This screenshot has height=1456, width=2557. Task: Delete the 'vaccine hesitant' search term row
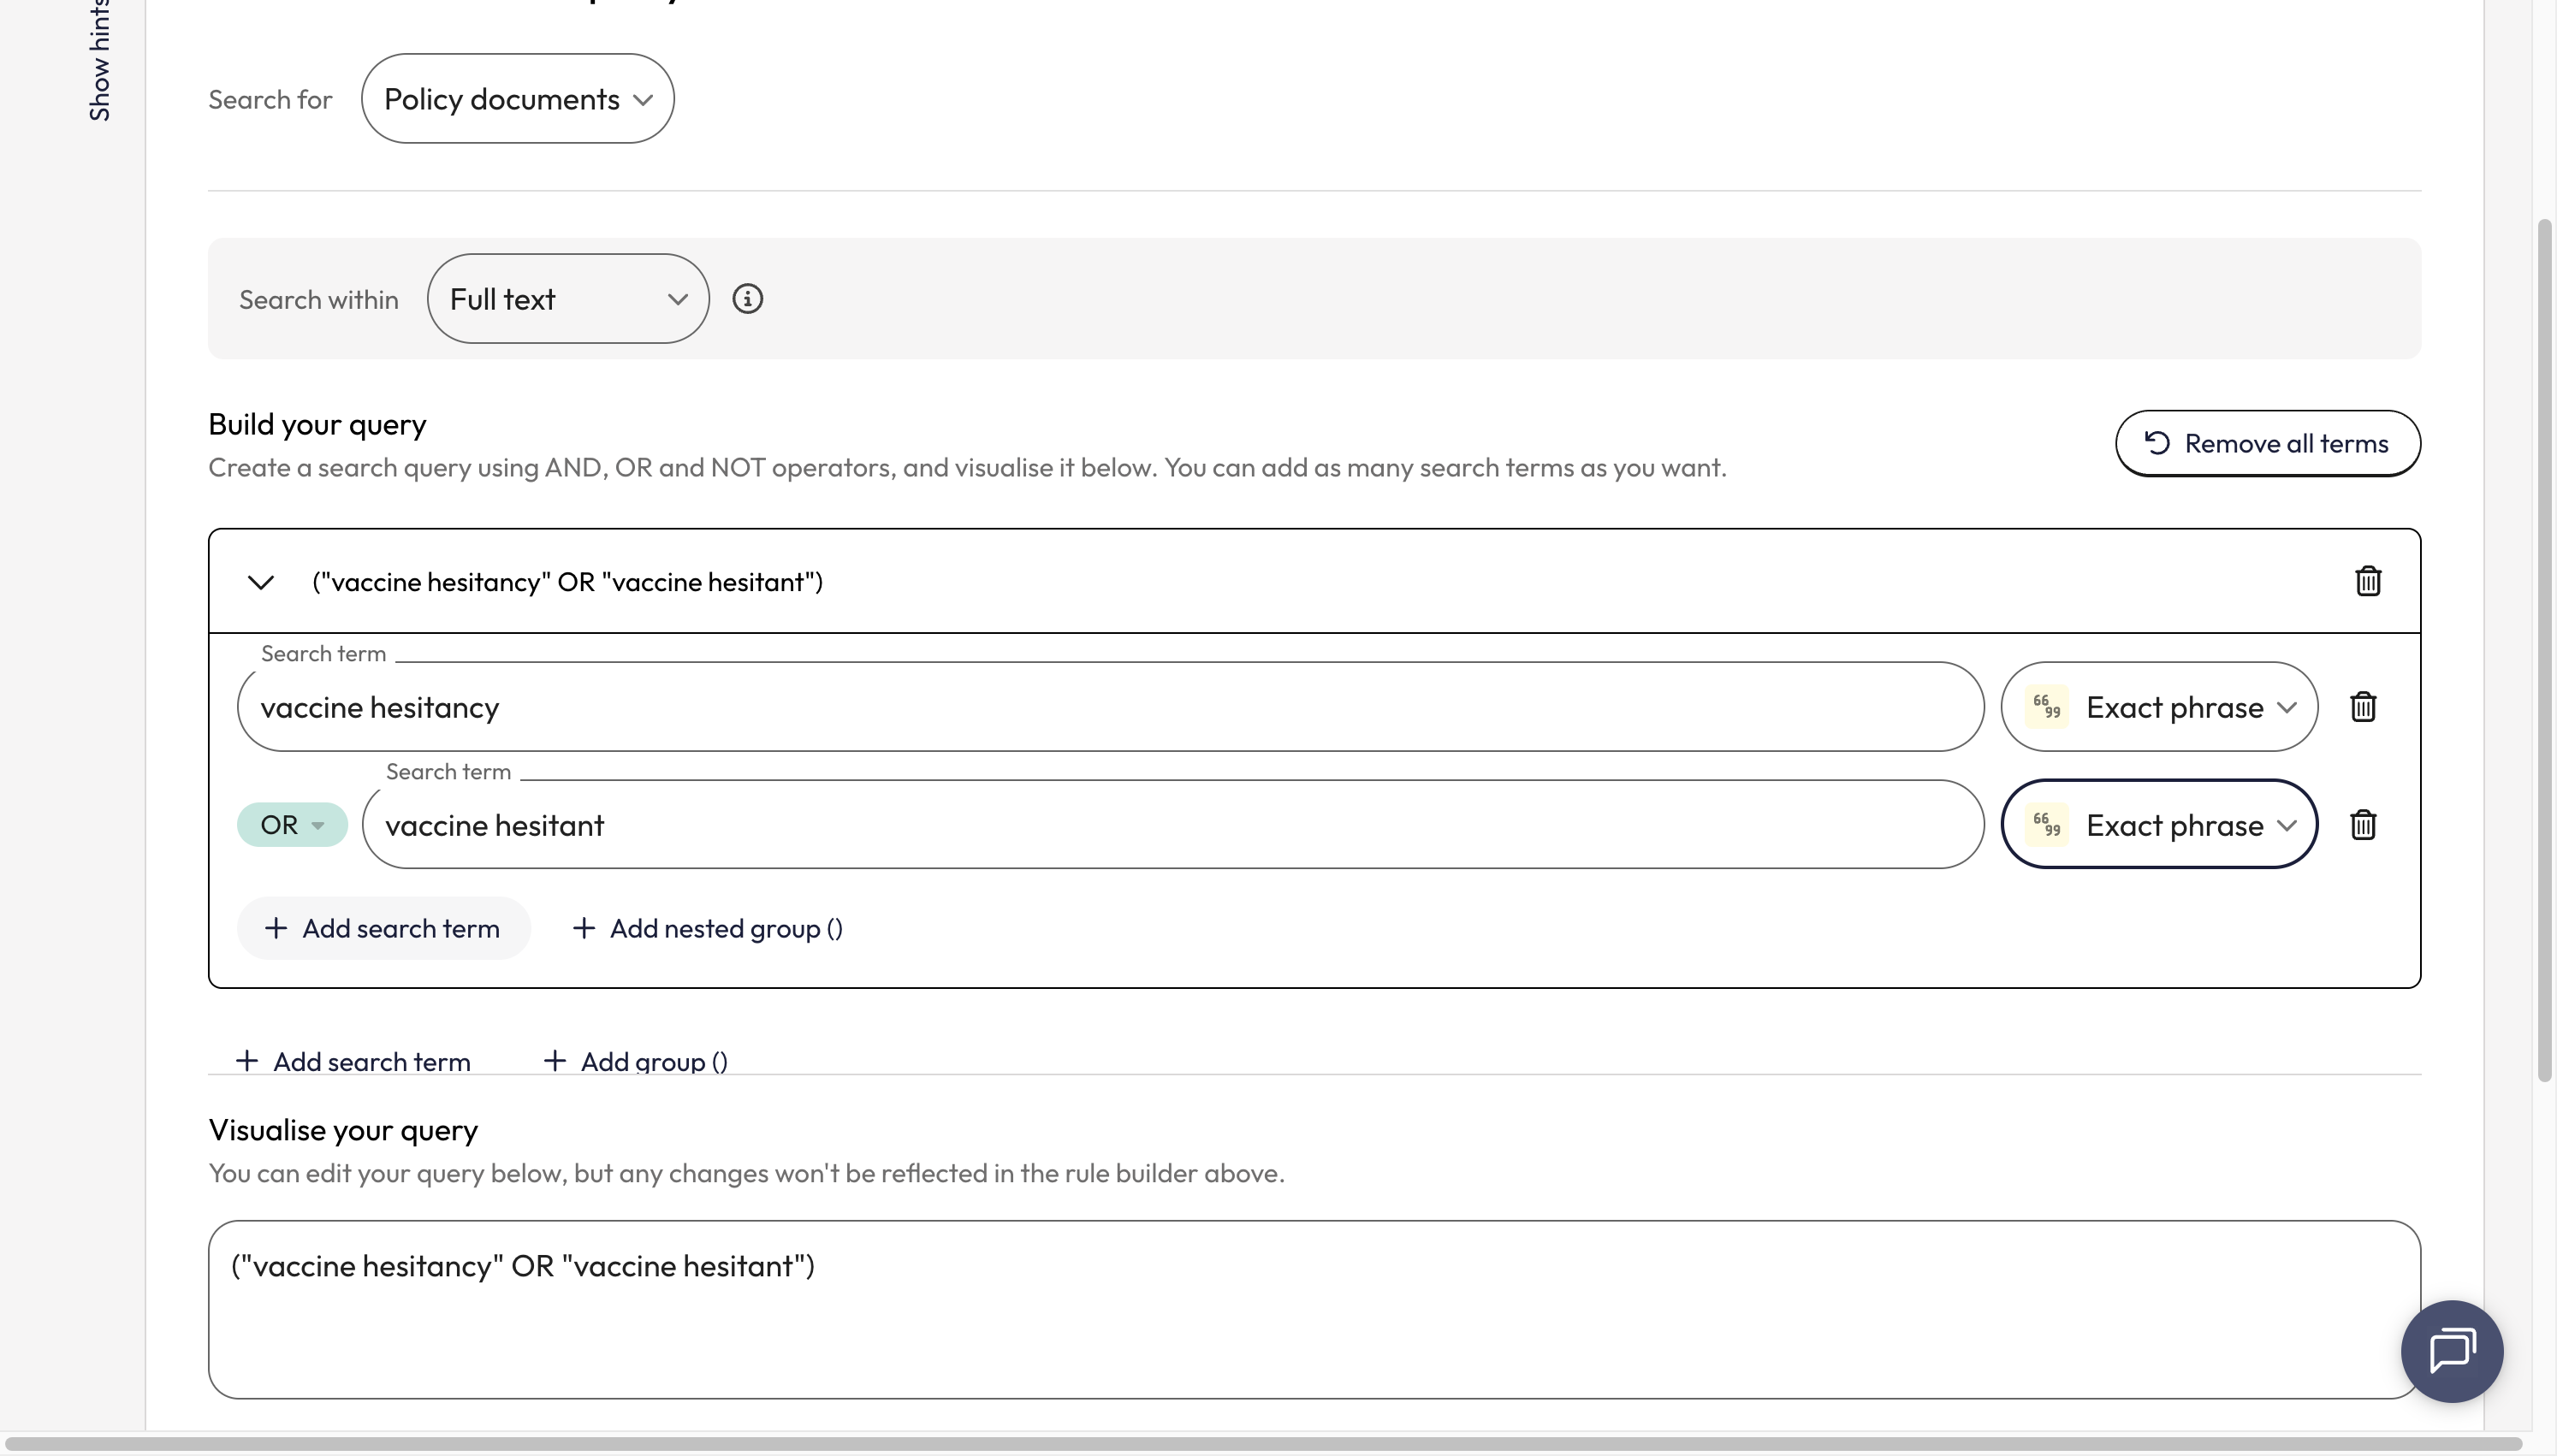pyautogui.click(x=2362, y=825)
